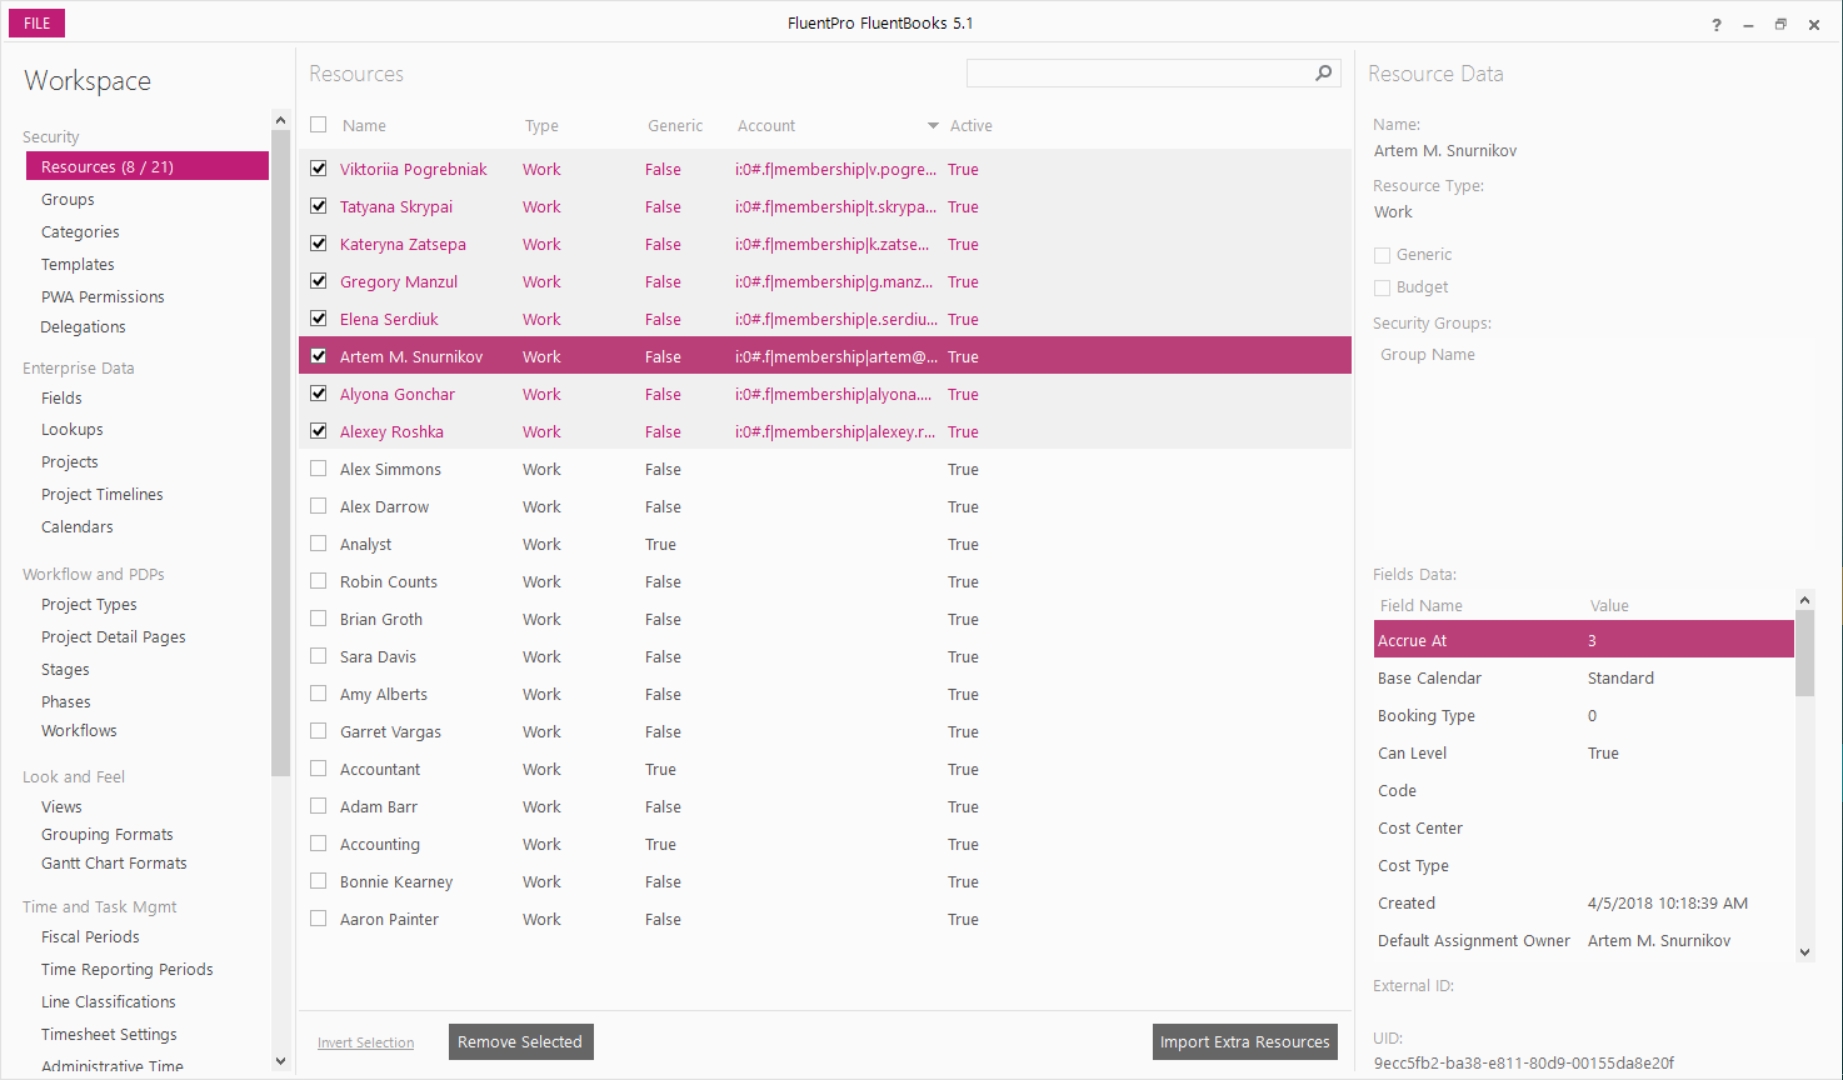Image resolution: width=1843 pixels, height=1080 pixels.
Task: Click the UID value text
Action: pyautogui.click(x=1523, y=1063)
